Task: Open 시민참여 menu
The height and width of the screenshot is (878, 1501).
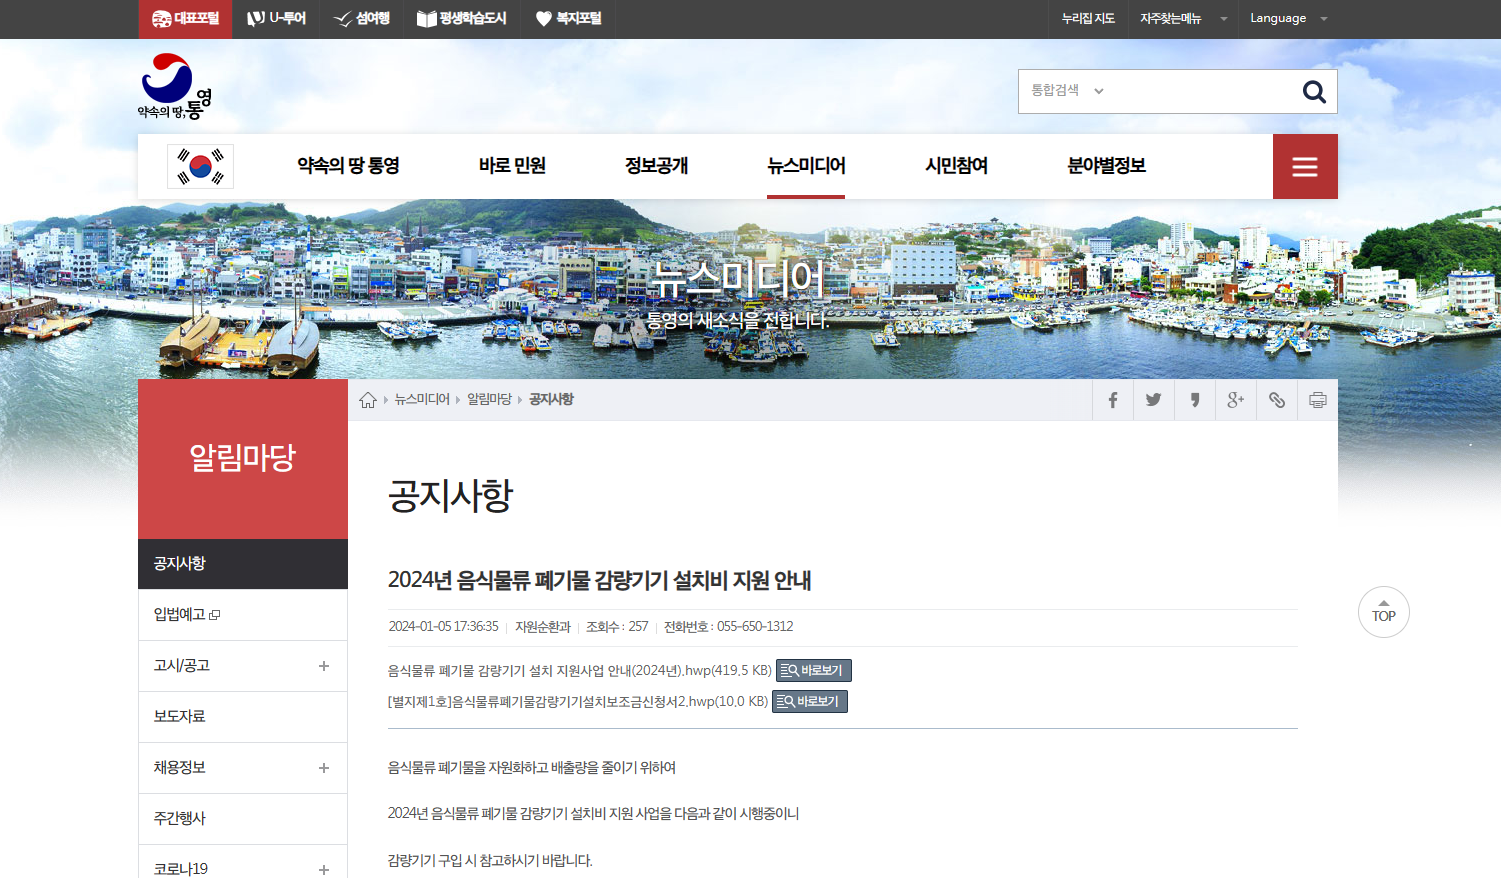Action: pos(956,166)
